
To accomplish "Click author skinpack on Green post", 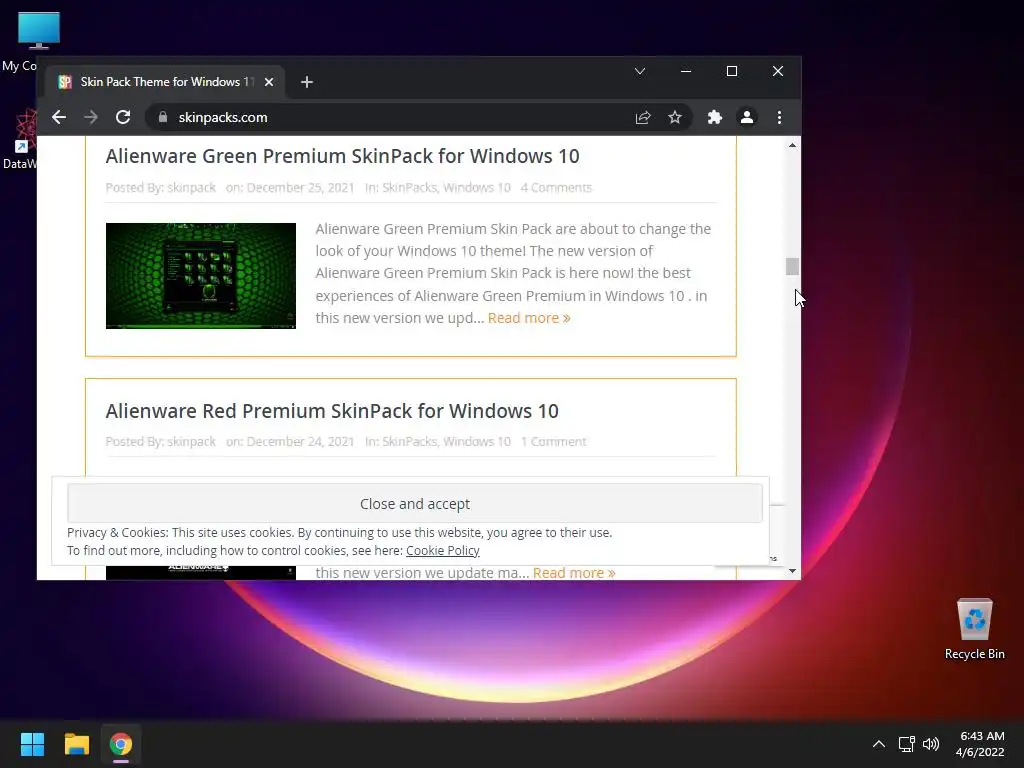I will point(191,188).
